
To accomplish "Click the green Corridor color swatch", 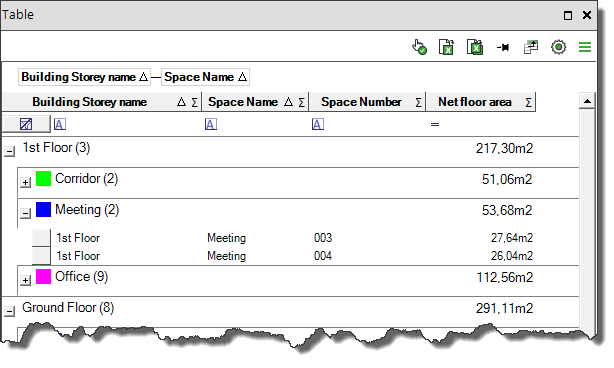I will coord(43,179).
